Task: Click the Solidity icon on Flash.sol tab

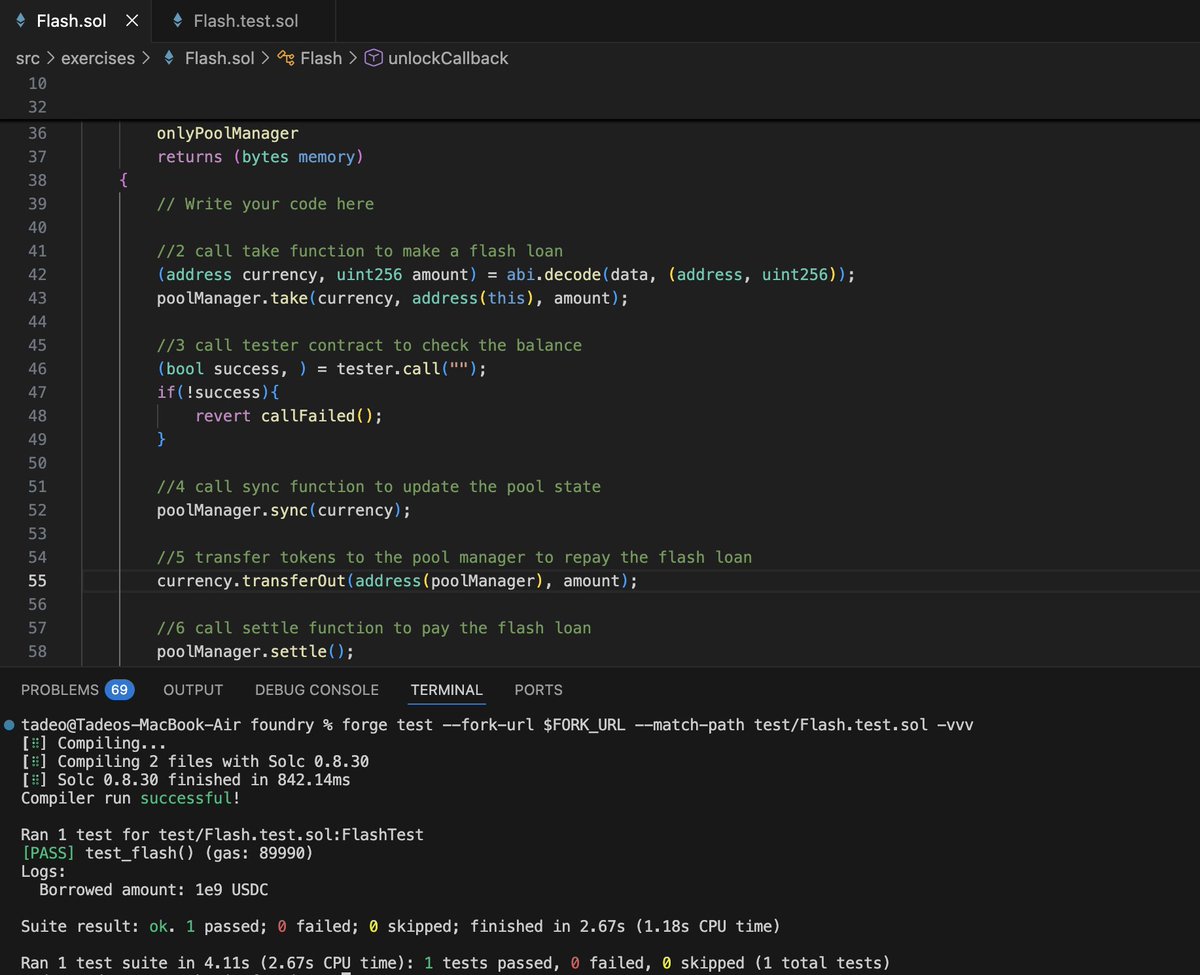Action: pos(18,18)
